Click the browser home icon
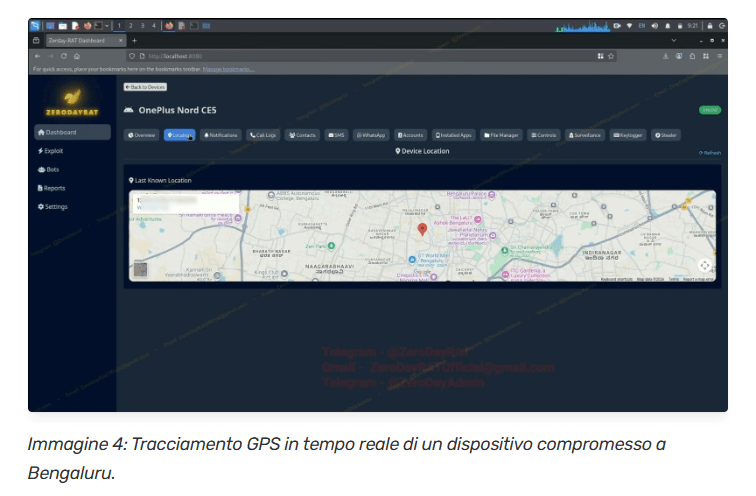 (76, 56)
